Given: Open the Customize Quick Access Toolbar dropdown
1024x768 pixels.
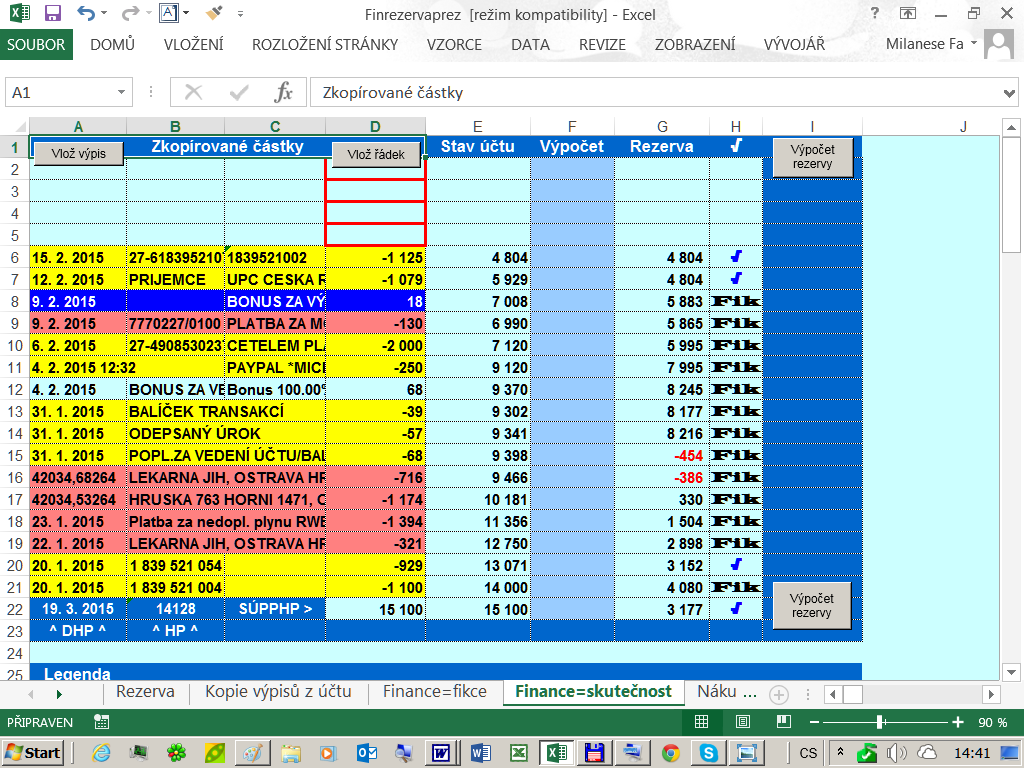Looking at the screenshot, I should [x=240, y=15].
